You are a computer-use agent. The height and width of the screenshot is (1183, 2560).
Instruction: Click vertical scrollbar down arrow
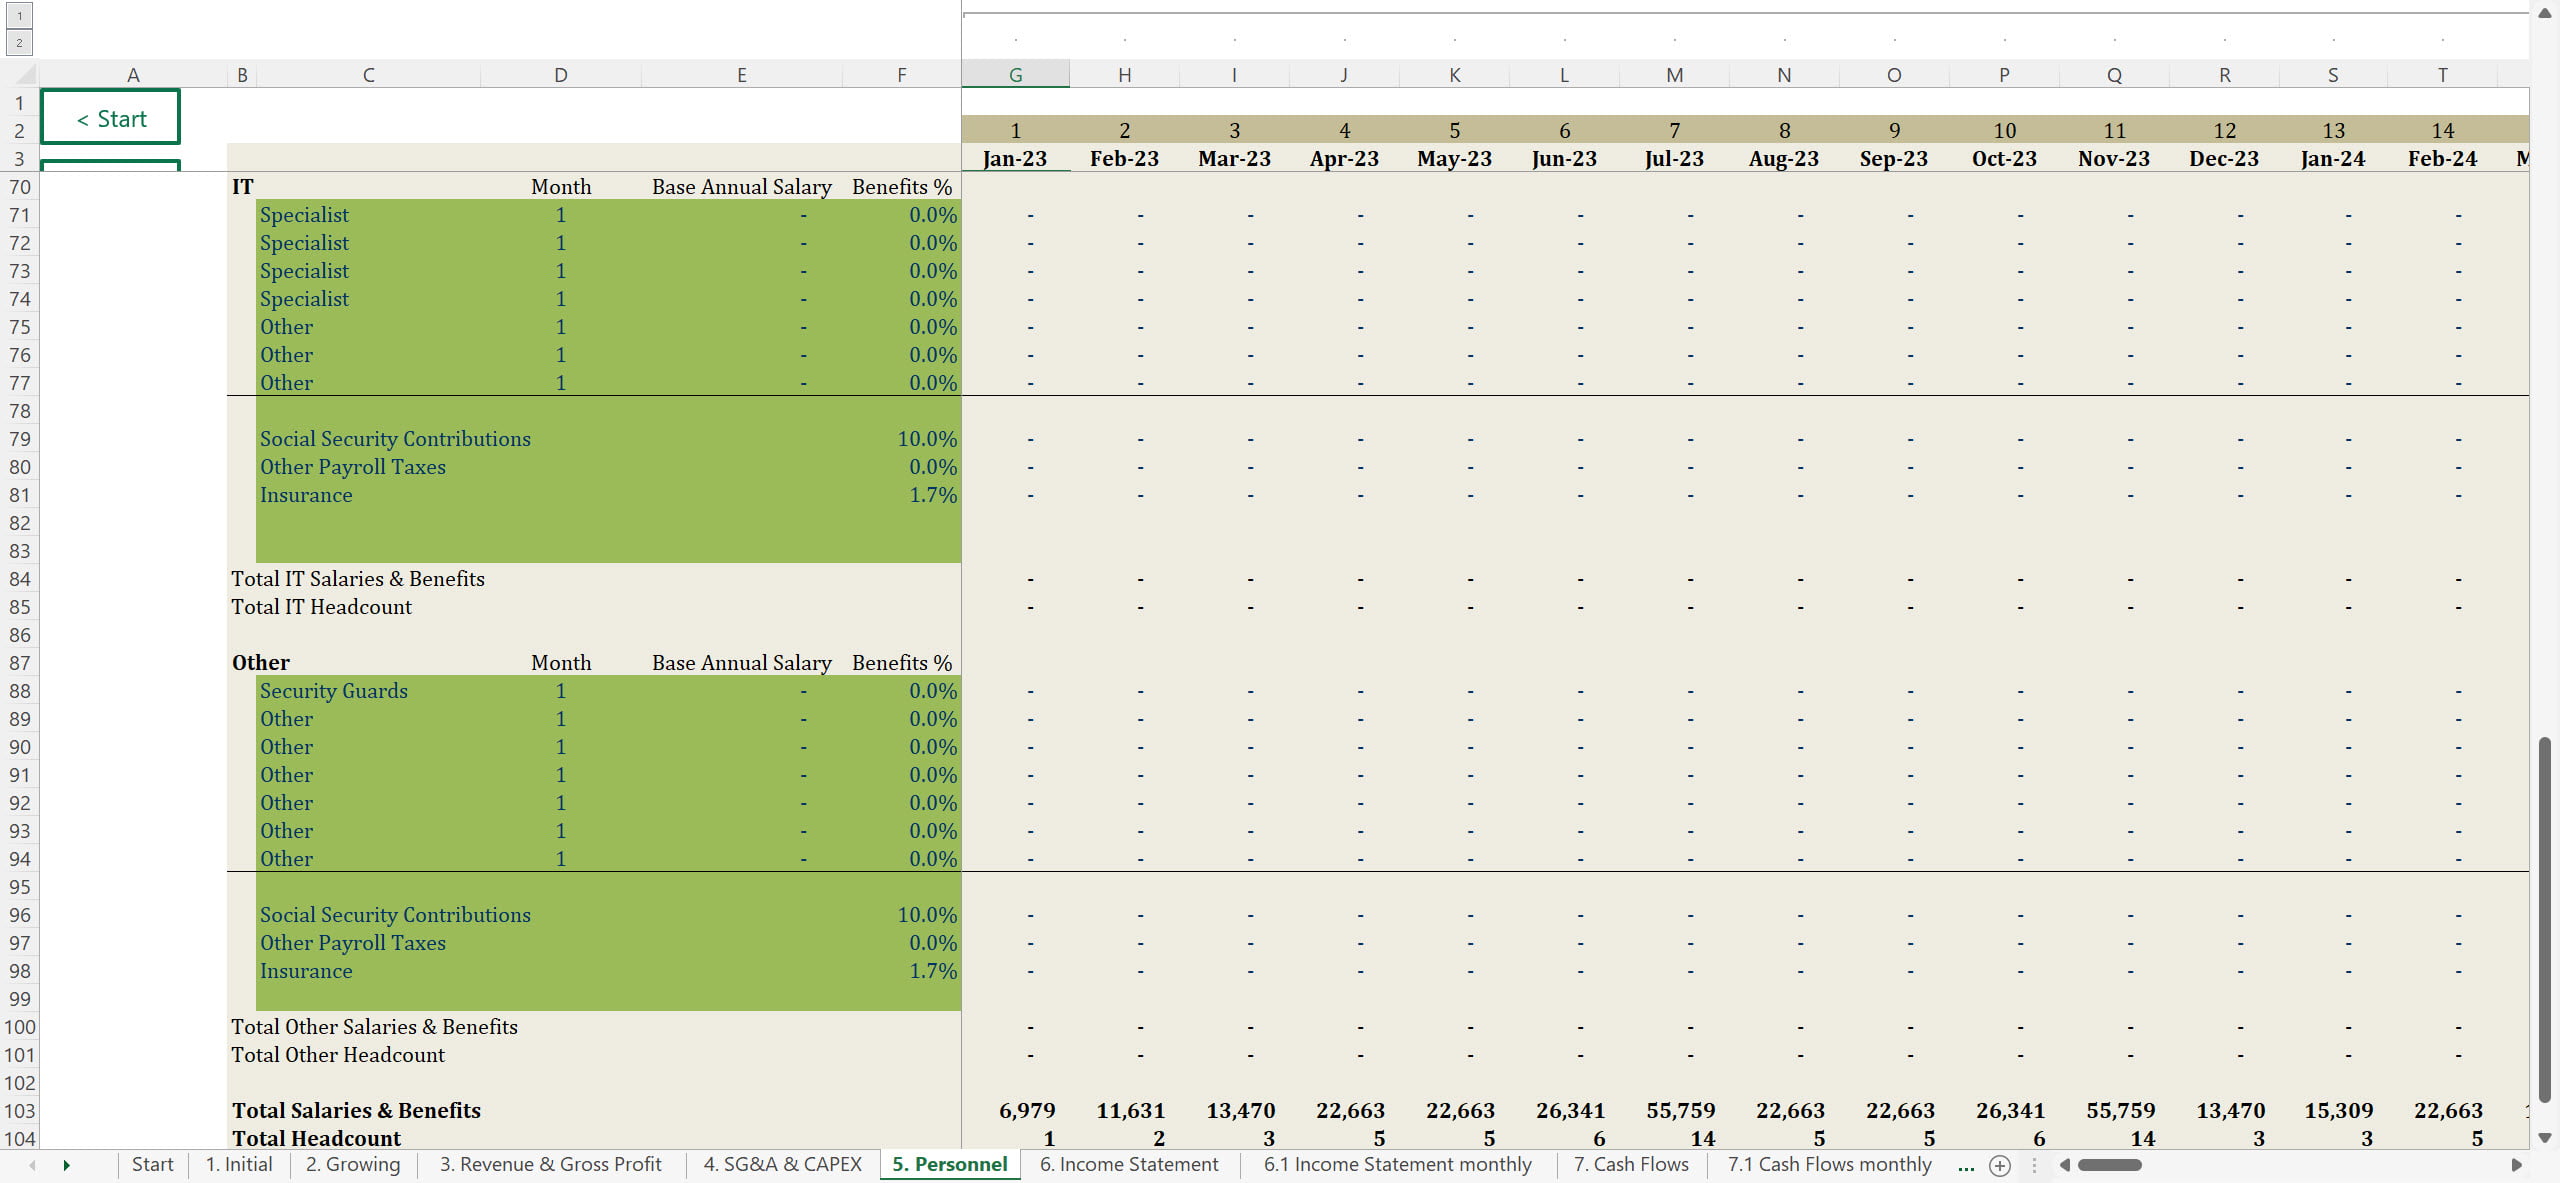pos(2545,1138)
